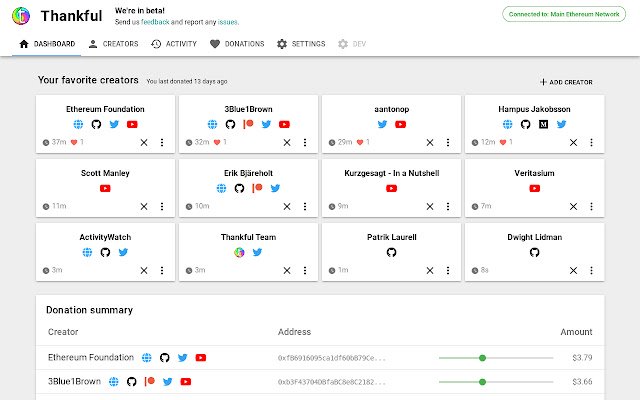Open Dwight Lidman card's GitHub icon

tap(534, 252)
